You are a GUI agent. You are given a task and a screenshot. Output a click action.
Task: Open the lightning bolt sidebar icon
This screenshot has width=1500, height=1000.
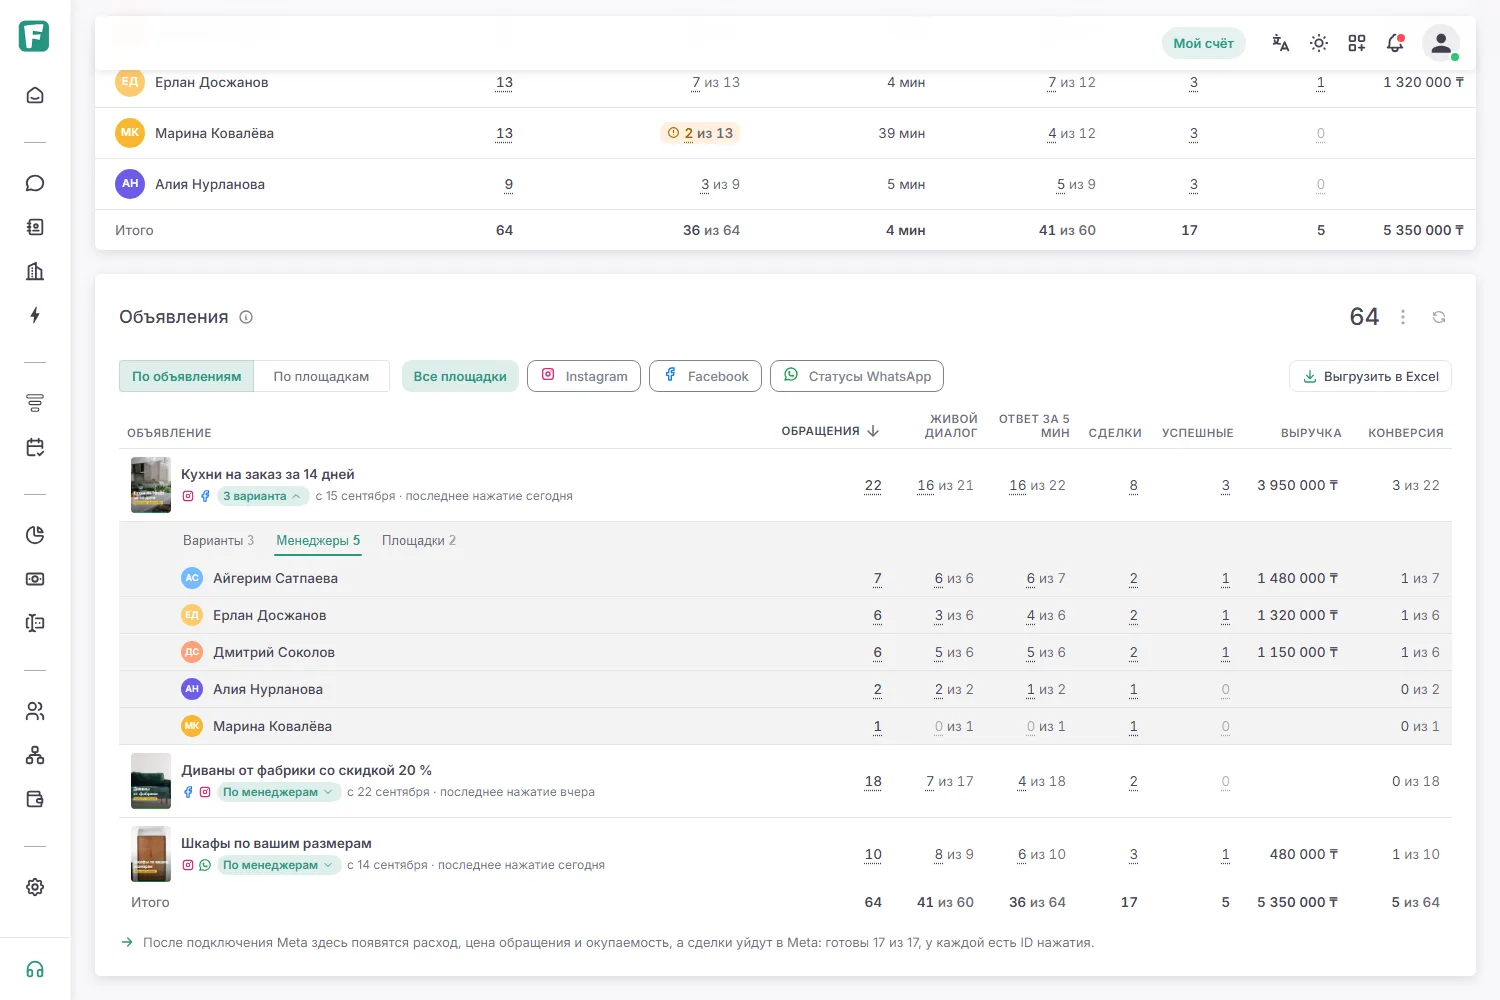[x=35, y=315]
